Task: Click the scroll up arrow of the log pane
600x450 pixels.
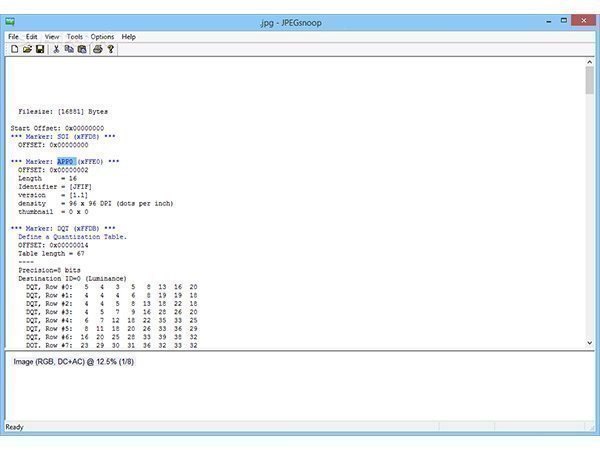Action: (589, 62)
